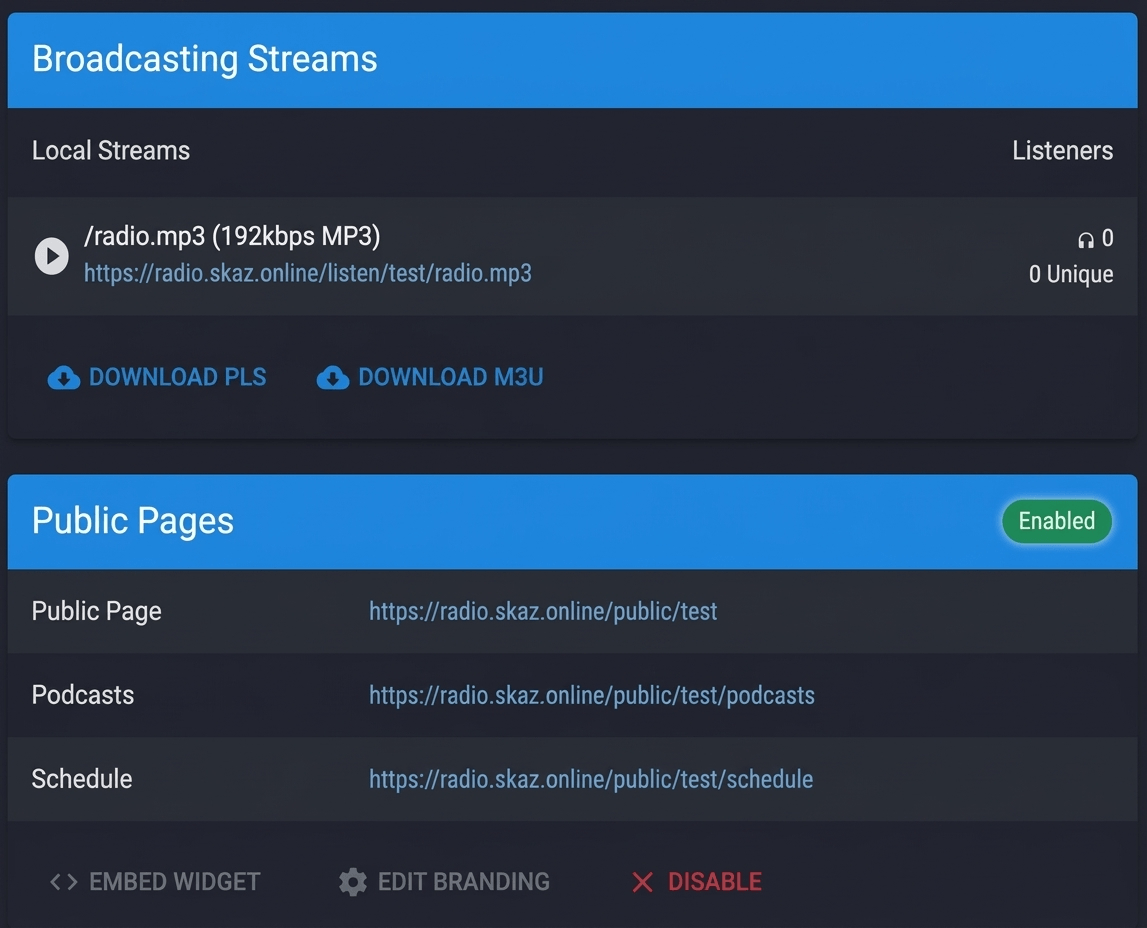The height and width of the screenshot is (928, 1147).
Task: Click the headphones listener count icon
Action: click(x=1086, y=239)
